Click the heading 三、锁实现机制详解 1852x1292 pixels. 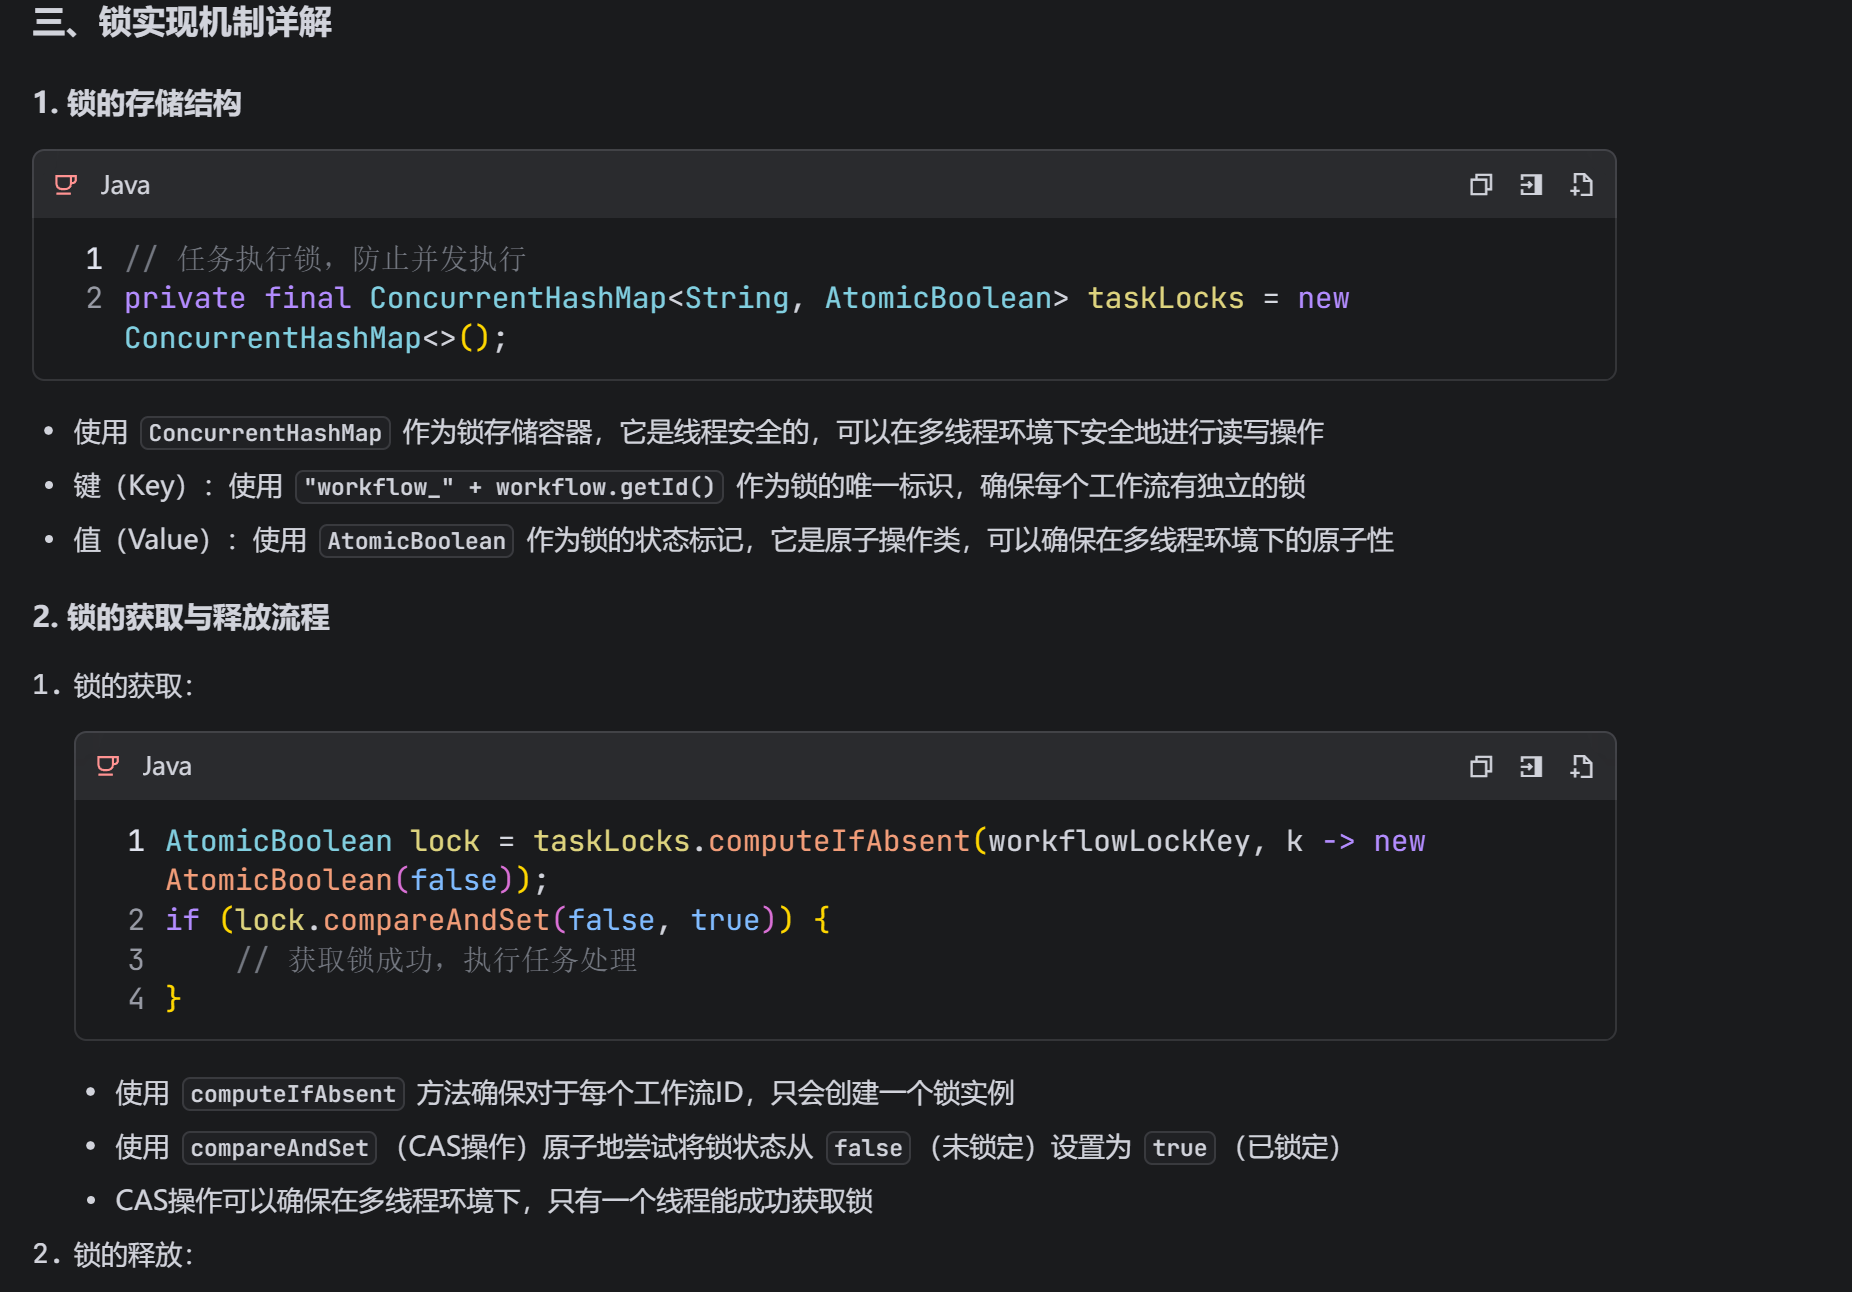point(182,21)
